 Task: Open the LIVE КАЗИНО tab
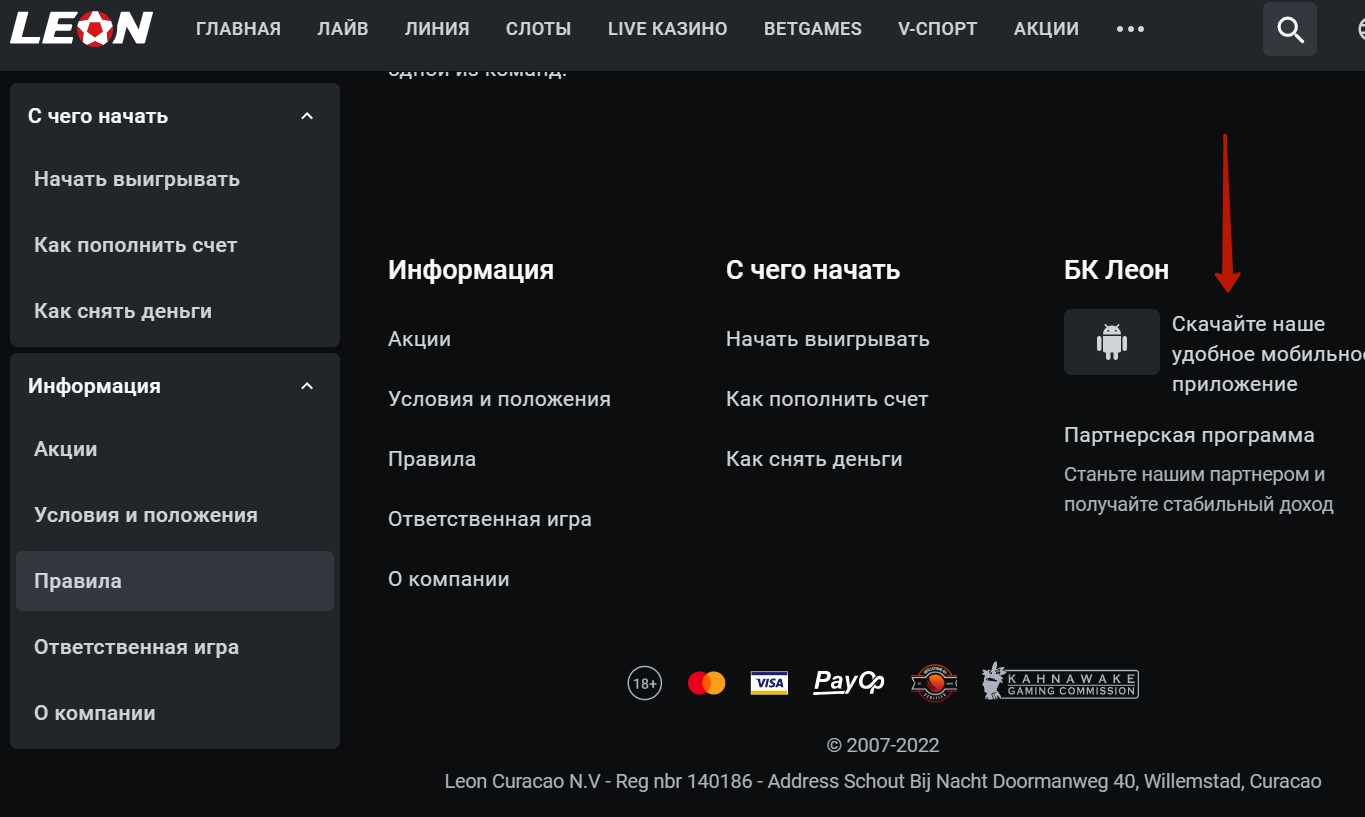click(666, 28)
